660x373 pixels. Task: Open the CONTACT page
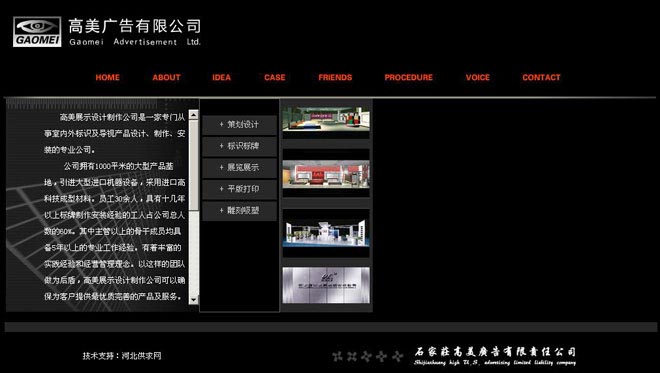click(x=541, y=77)
